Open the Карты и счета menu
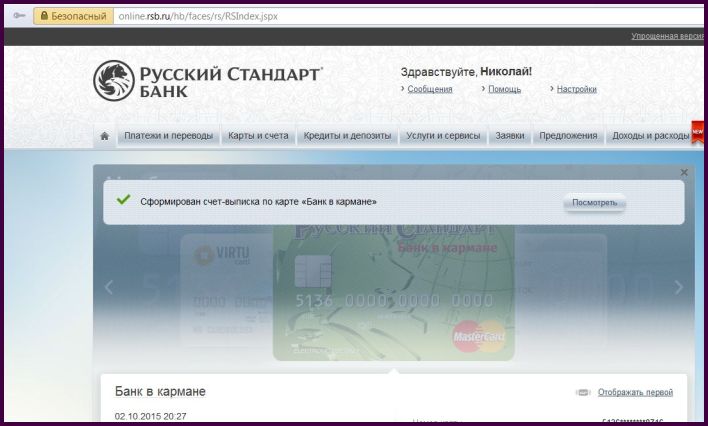 [x=258, y=136]
